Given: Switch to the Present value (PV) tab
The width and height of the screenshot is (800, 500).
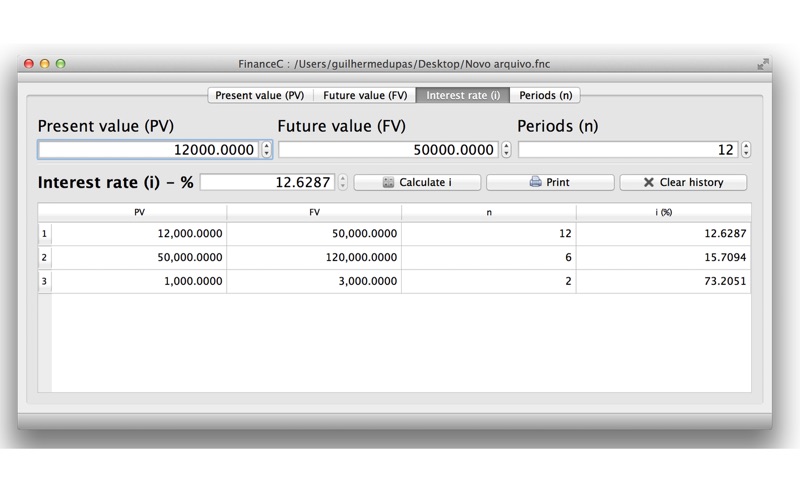Looking at the screenshot, I should pos(260,95).
